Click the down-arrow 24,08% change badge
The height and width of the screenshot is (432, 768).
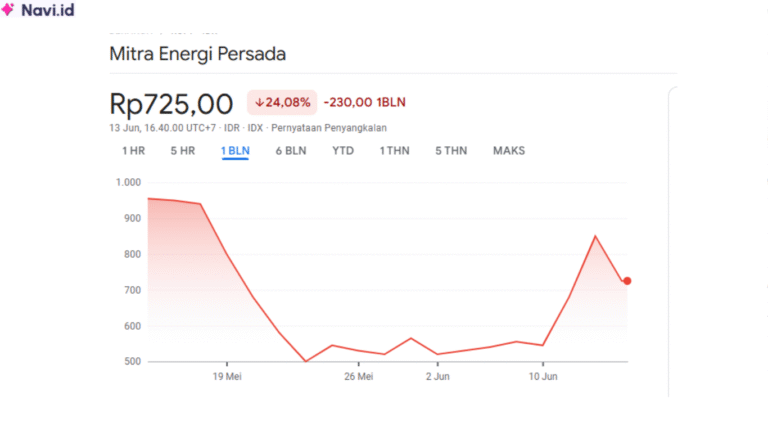pos(282,102)
